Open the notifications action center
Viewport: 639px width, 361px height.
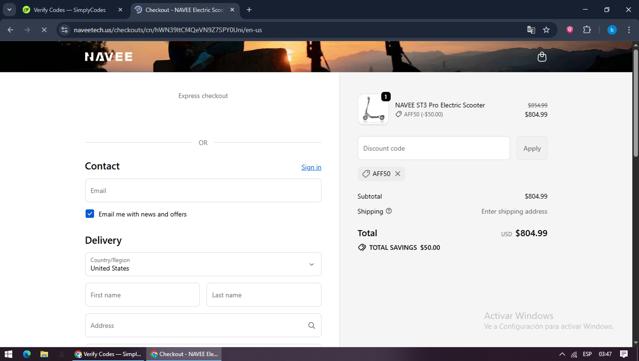coord(624,354)
